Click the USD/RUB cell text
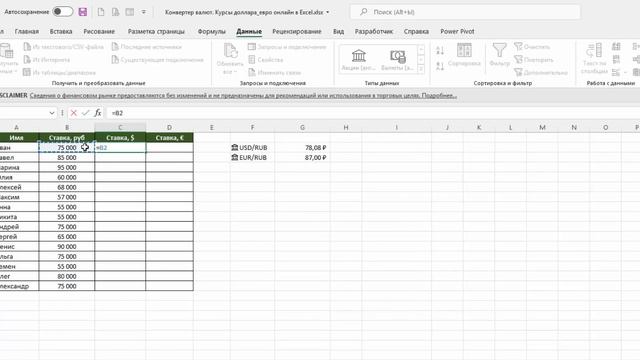 pos(253,147)
